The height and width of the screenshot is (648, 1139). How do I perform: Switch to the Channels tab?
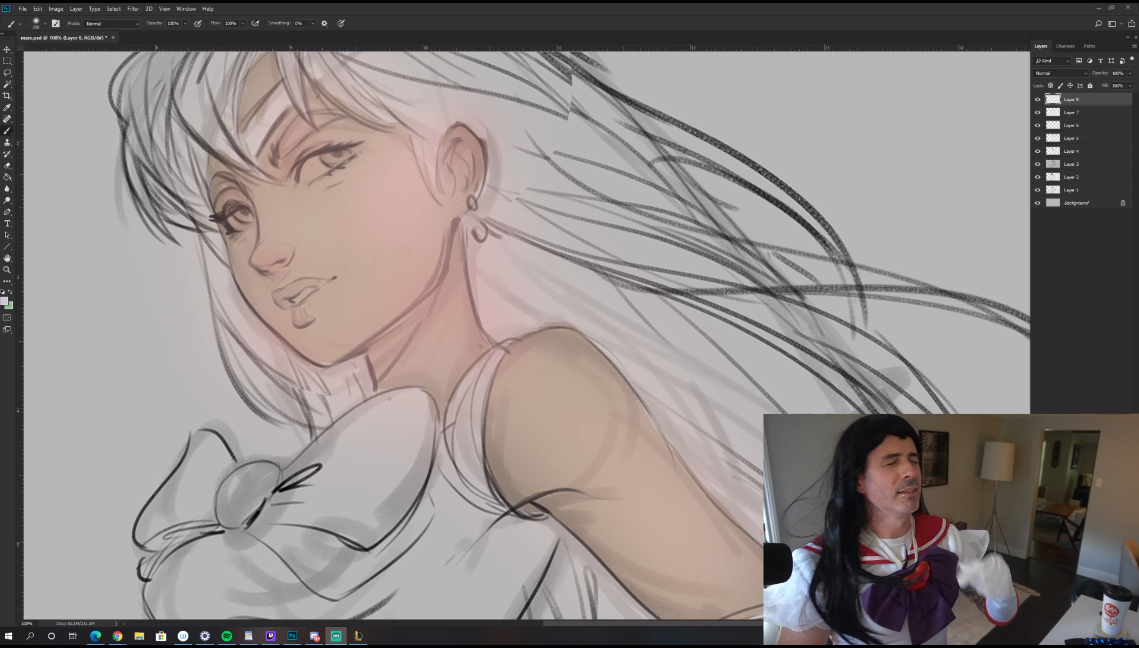pyautogui.click(x=1065, y=46)
